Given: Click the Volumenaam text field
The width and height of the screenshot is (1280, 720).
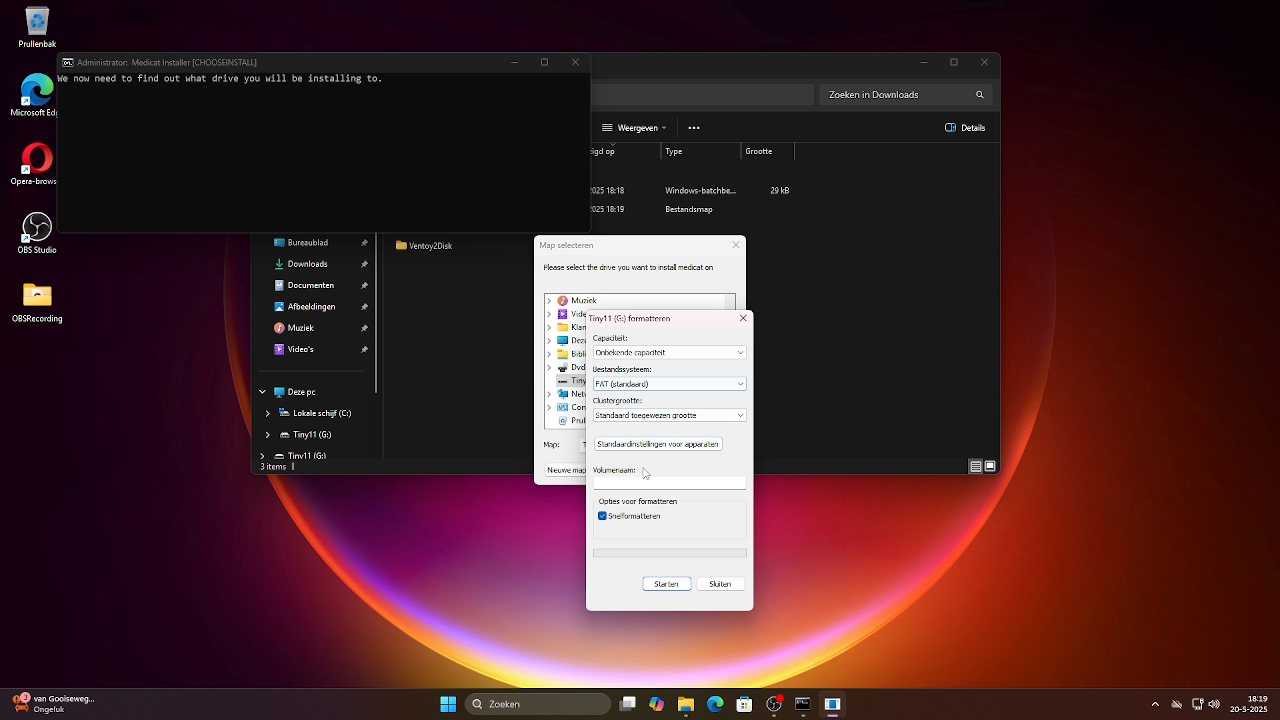Looking at the screenshot, I should (x=669, y=483).
